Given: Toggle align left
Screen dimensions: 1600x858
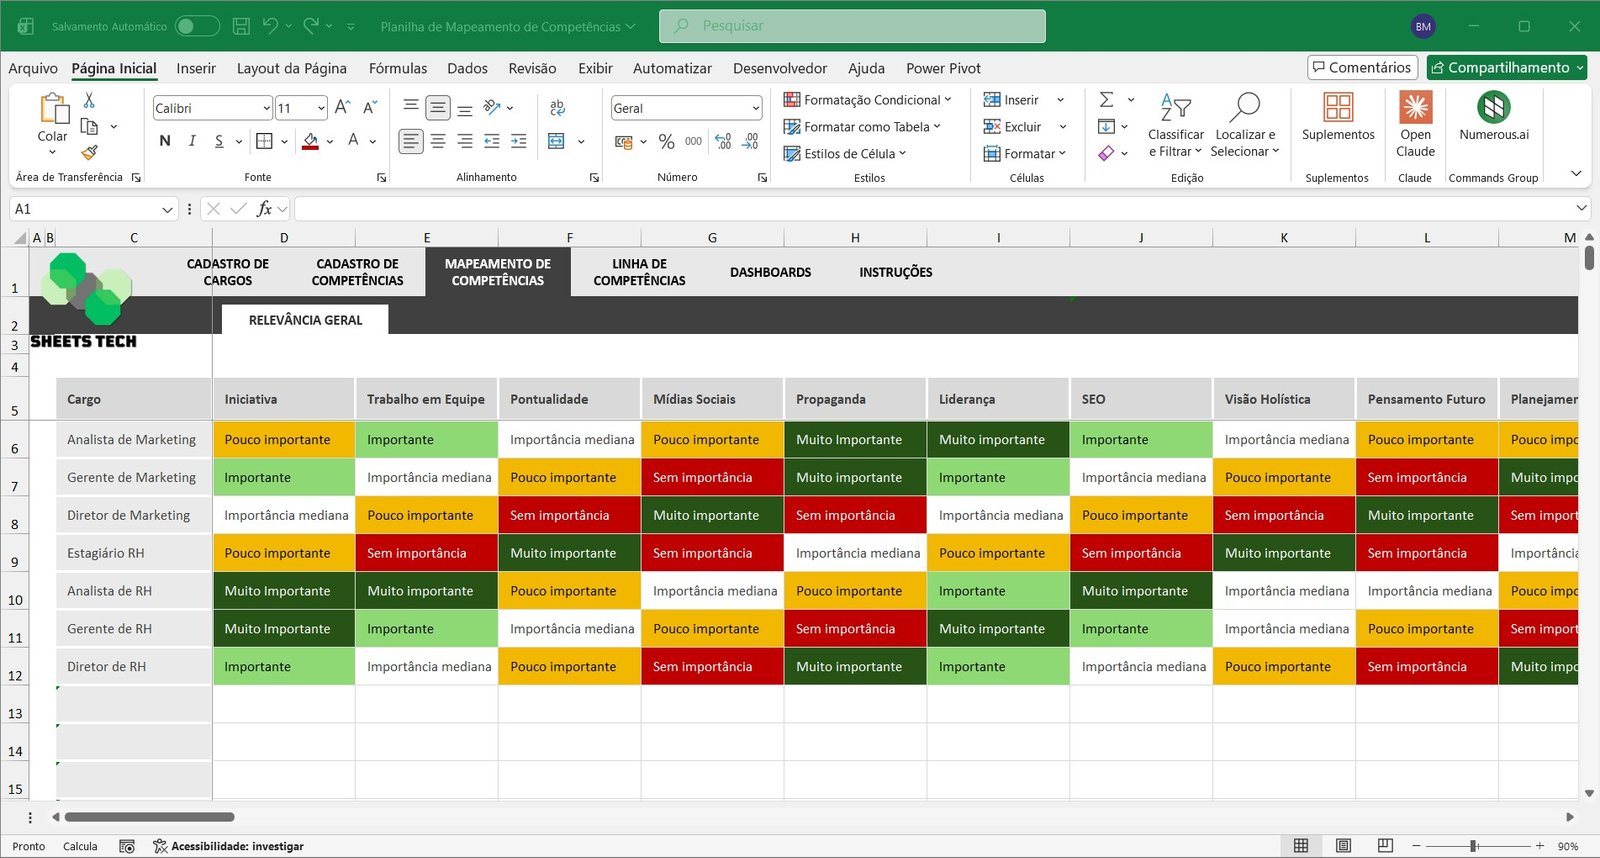Looking at the screenshot, I should [x=411, y=141].
